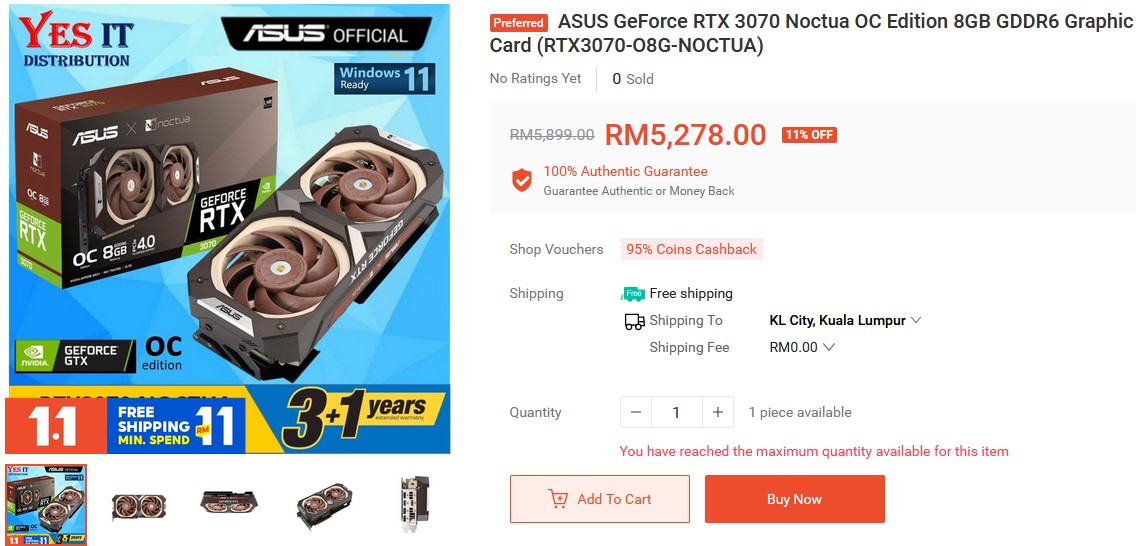Click the 95% Coins Cashback voucher

point(691,249)
